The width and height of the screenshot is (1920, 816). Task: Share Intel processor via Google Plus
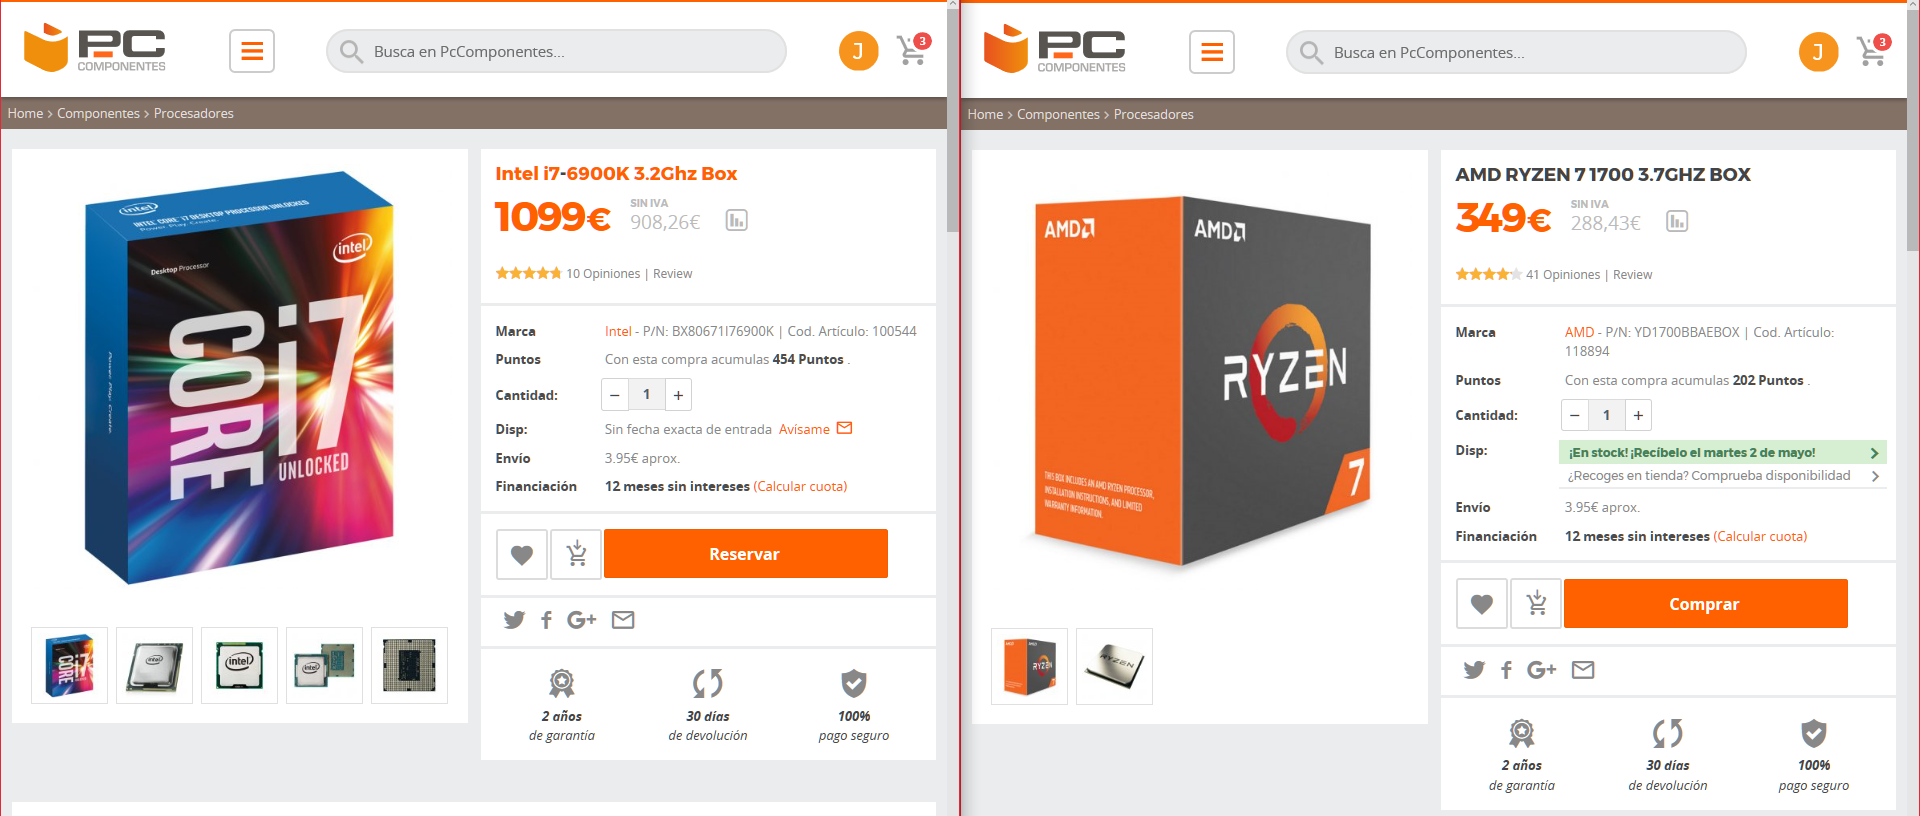pyautogui.click(x=581, y=620)
